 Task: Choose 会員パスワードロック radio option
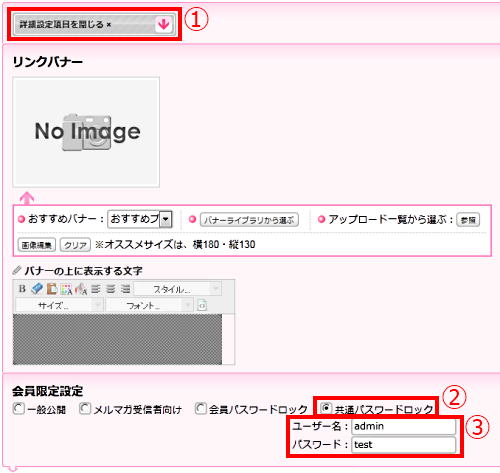(x=200, y=408)
